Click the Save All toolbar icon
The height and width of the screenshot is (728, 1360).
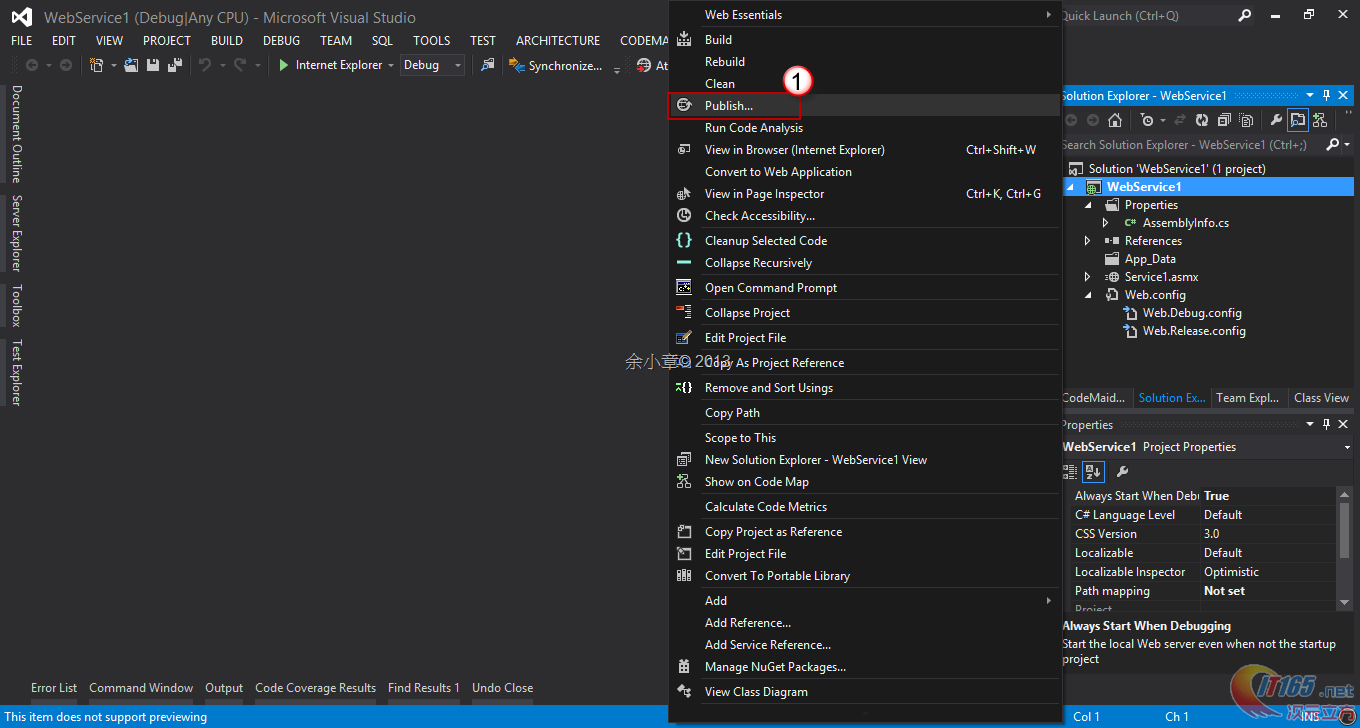click(175, 65)
